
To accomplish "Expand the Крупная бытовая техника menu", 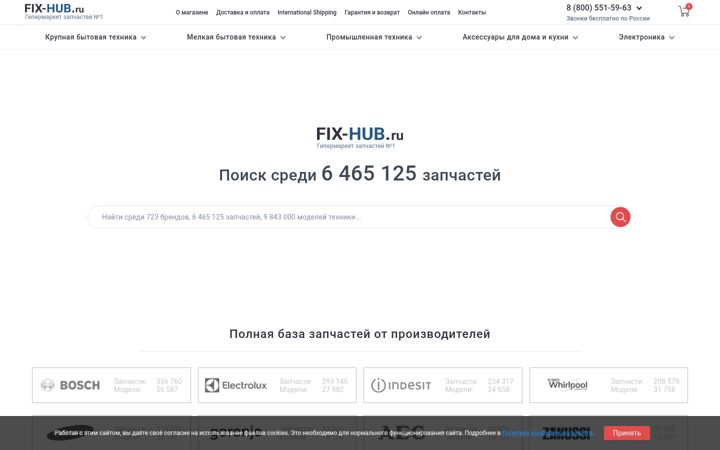I will [96, 37].
